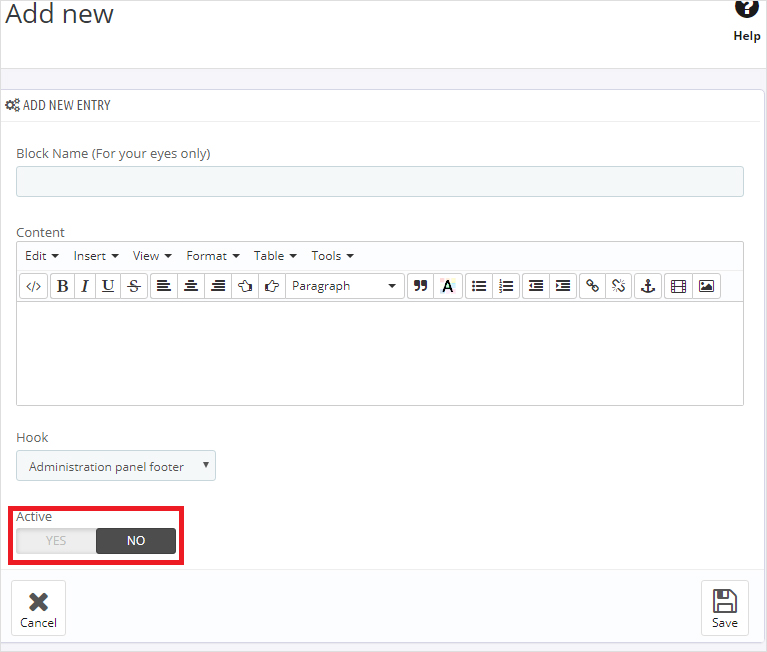
Task: Insert a link using chain icon
Action: pyautogui.click(x=592, y=286)
